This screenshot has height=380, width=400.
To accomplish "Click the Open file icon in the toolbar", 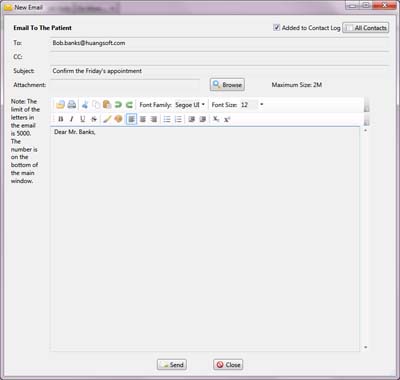I will [60, 105].
